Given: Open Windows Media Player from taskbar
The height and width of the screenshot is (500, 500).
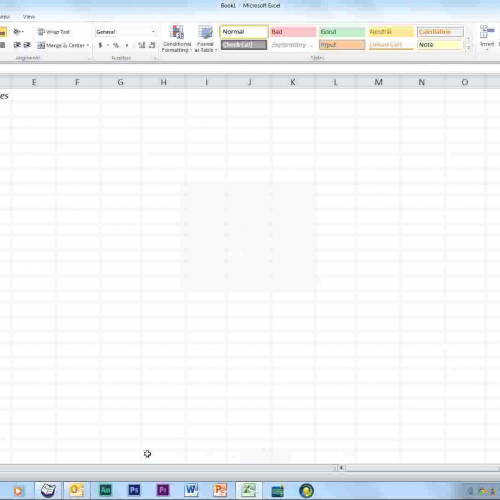Looking at the screenshot, I should pos(18,491).
